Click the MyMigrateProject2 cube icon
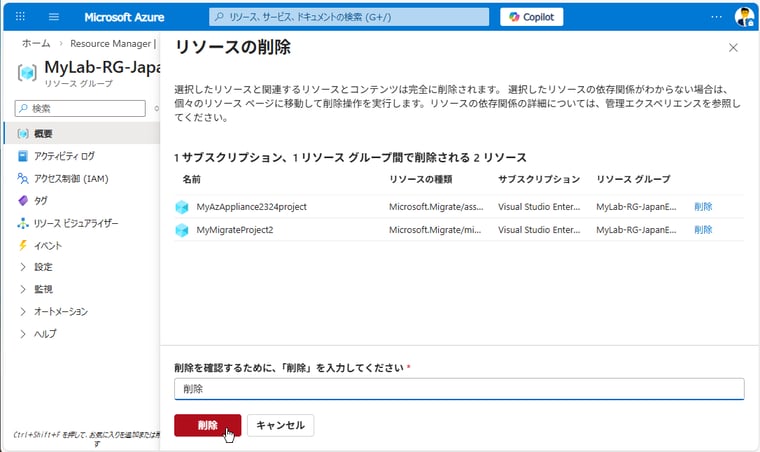The height and width of the screenshot is (452, 760). pyautogui.click(x=182, y=230)
